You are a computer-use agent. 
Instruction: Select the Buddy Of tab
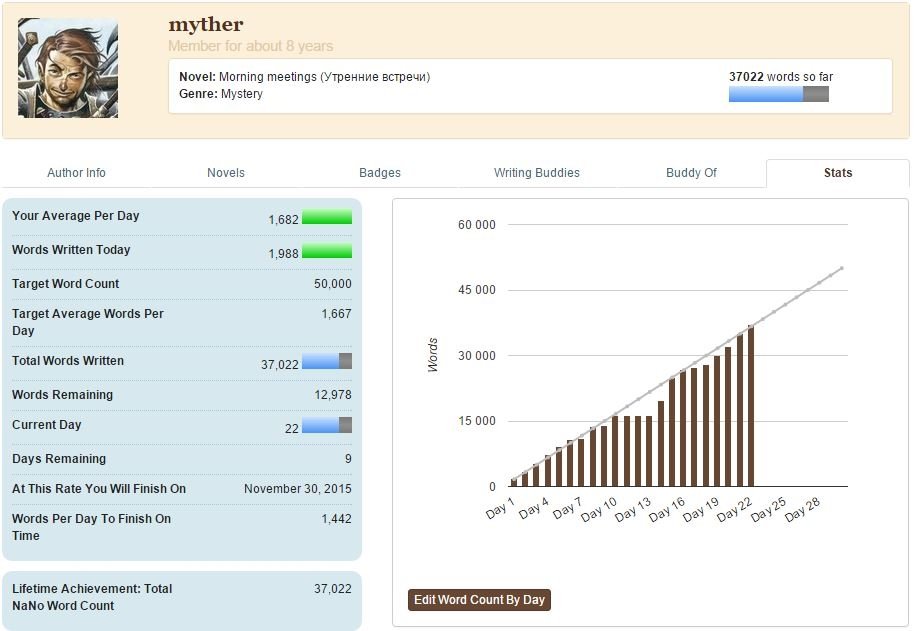[x=691, y=173]
